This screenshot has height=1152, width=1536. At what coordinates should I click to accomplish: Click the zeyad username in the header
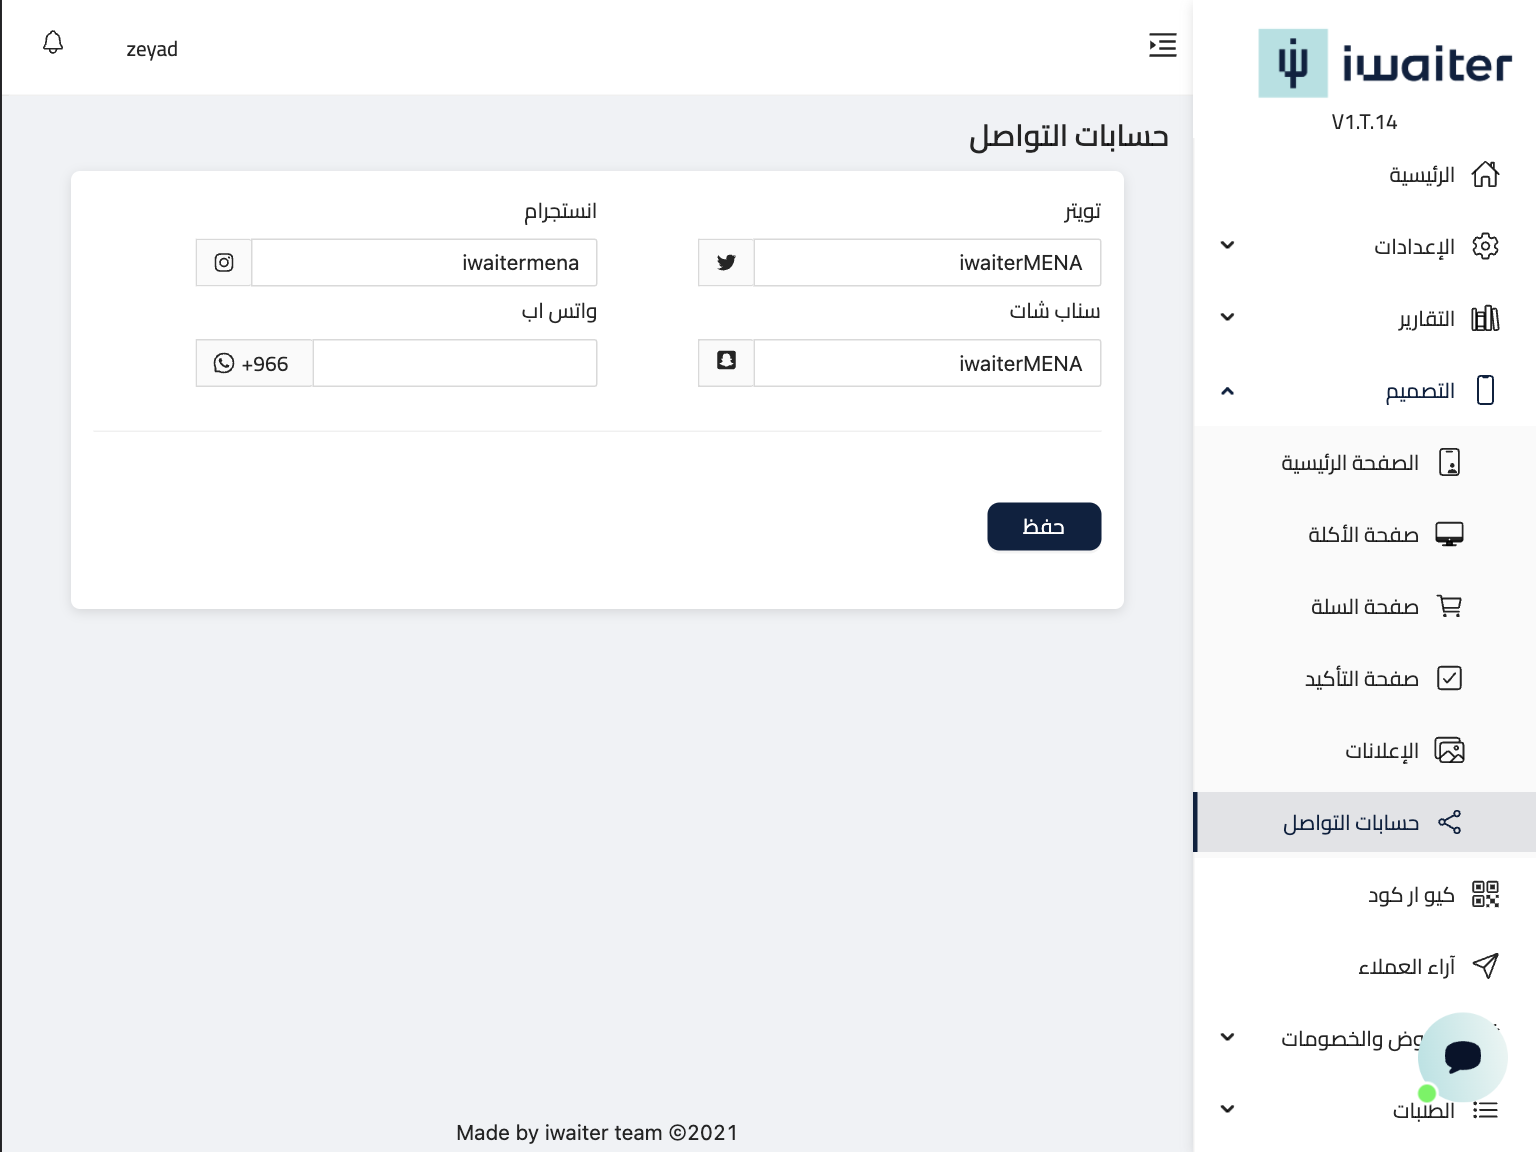pyautogui.click(x=152, y=49)
